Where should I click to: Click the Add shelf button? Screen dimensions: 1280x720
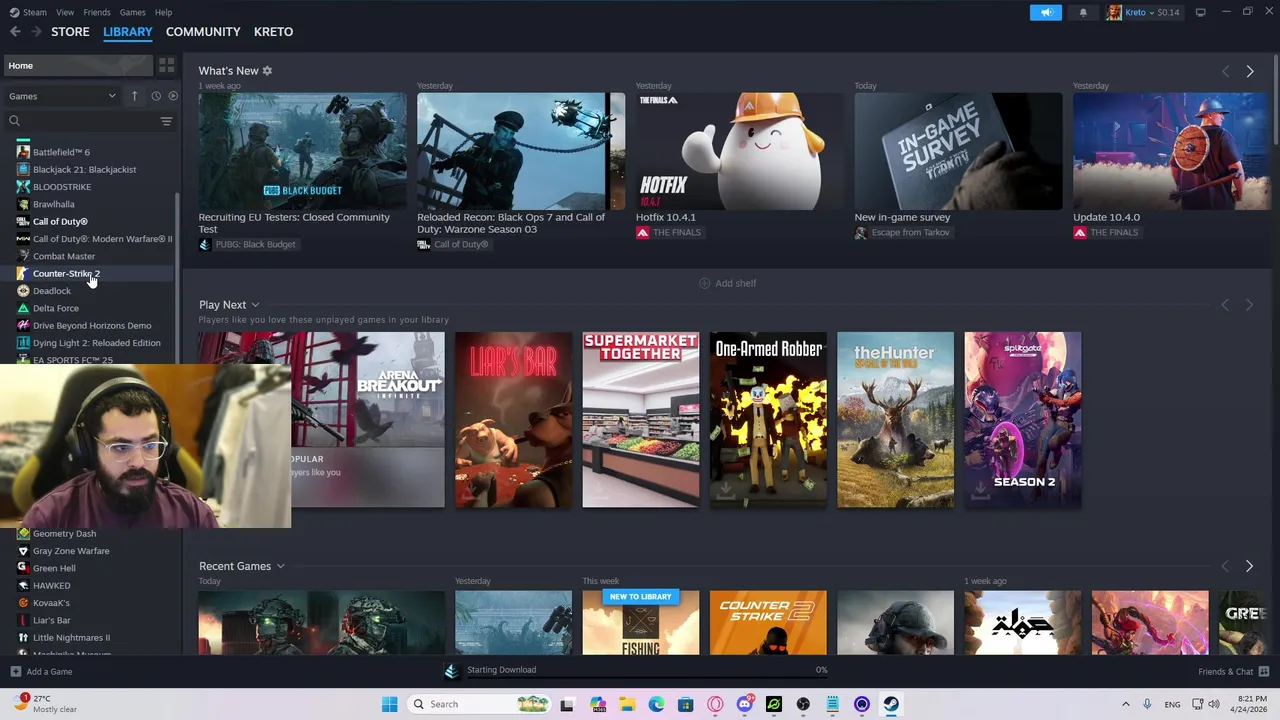[727, 283]
